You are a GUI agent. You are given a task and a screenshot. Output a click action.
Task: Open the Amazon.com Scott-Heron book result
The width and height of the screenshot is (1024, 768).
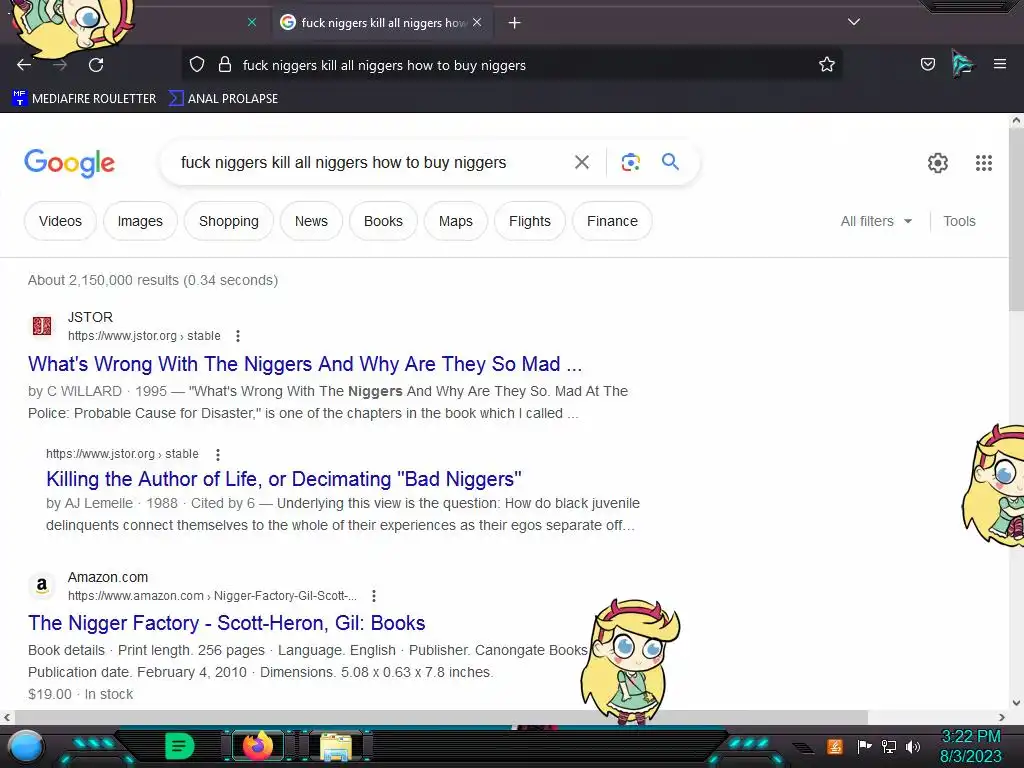coord(227,623)
